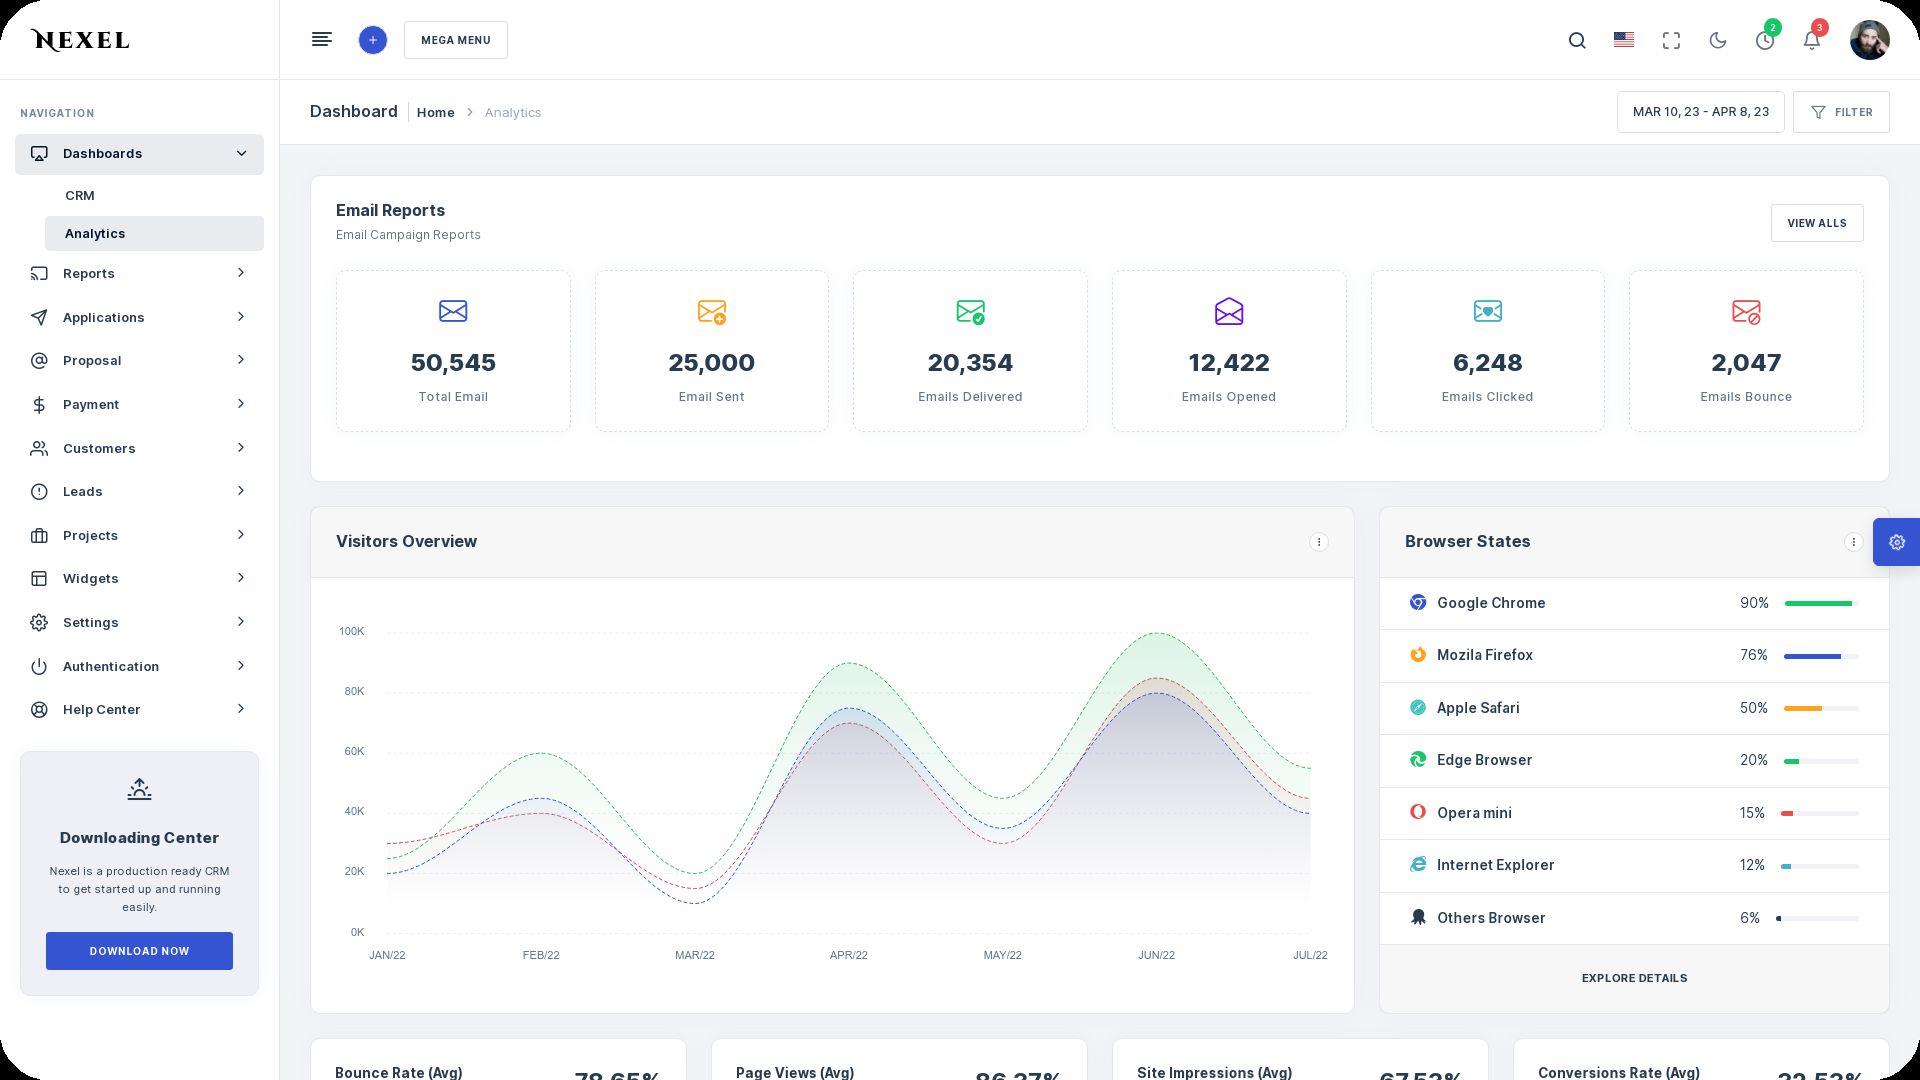Open the floating gear customizer icon
Screen dimensions: 1920x1080
pyautogui.click(x=1896, y=542)
